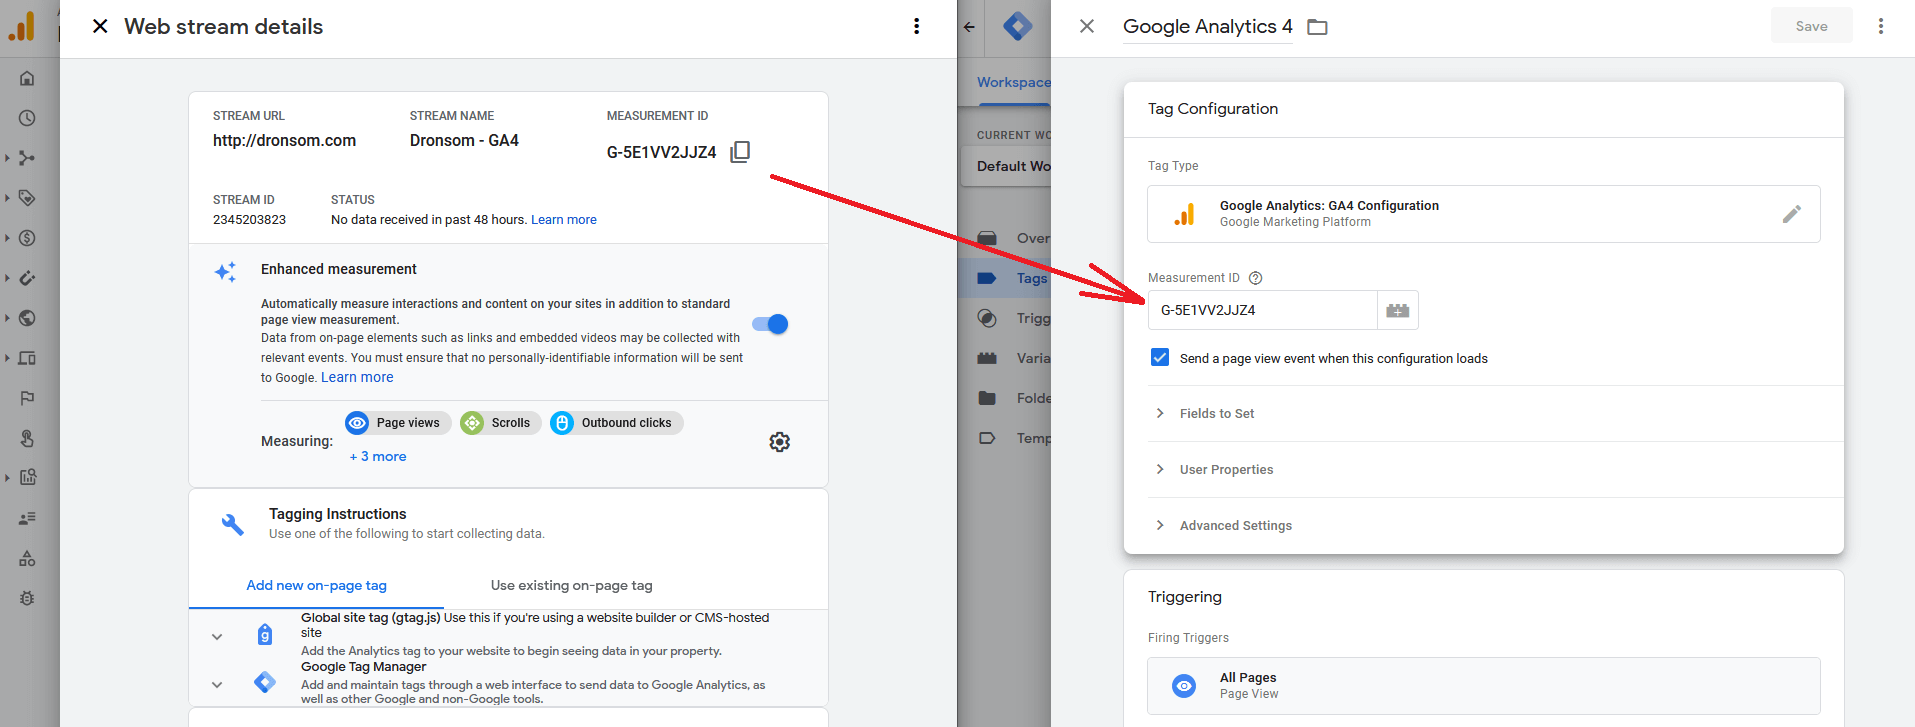Open the lifecycle flow icon in Analytics sidebar
This screenshot has height=727, width=1915.
[x=27, y=158]
